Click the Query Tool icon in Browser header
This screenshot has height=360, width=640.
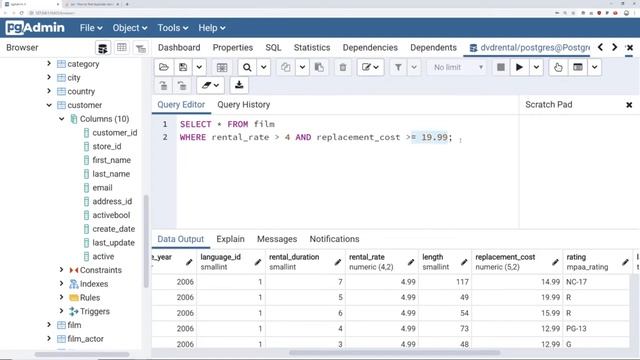pos(103,48)
